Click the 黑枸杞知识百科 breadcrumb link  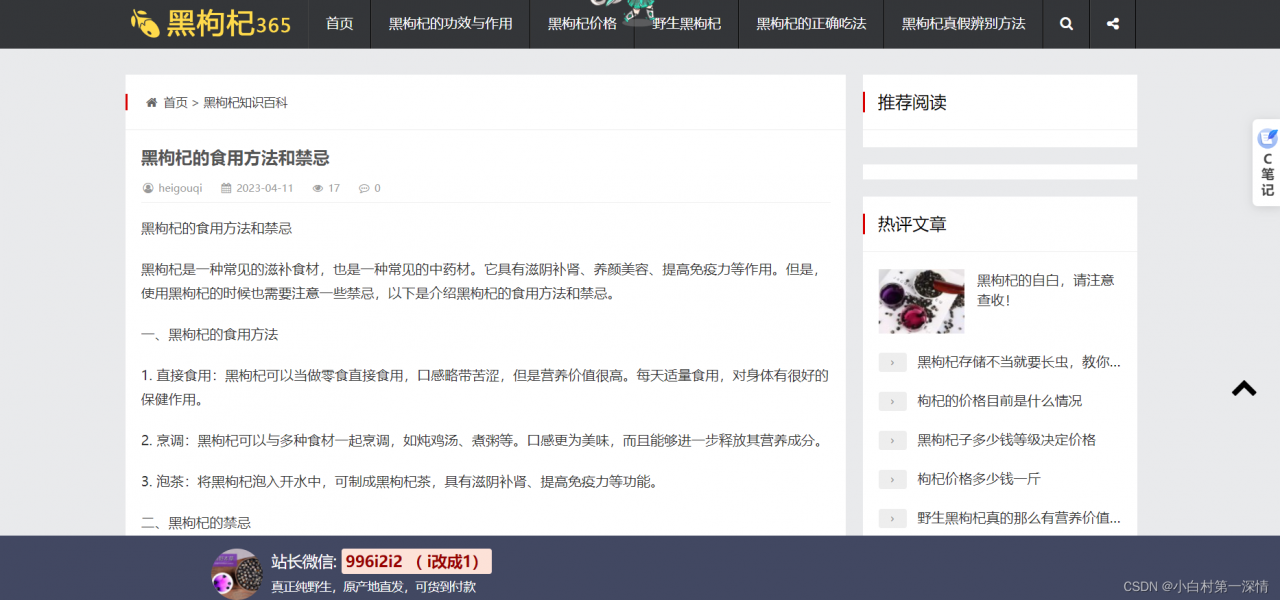pos(243,102)
